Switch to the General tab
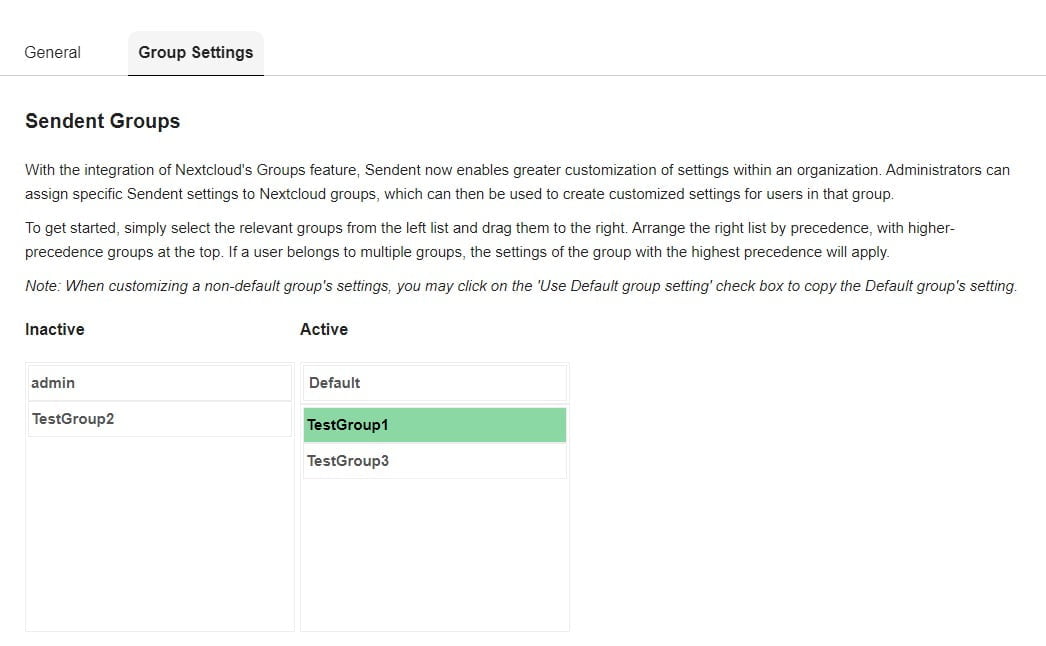This screenshot has height=646, width=1046. point(52,52)
